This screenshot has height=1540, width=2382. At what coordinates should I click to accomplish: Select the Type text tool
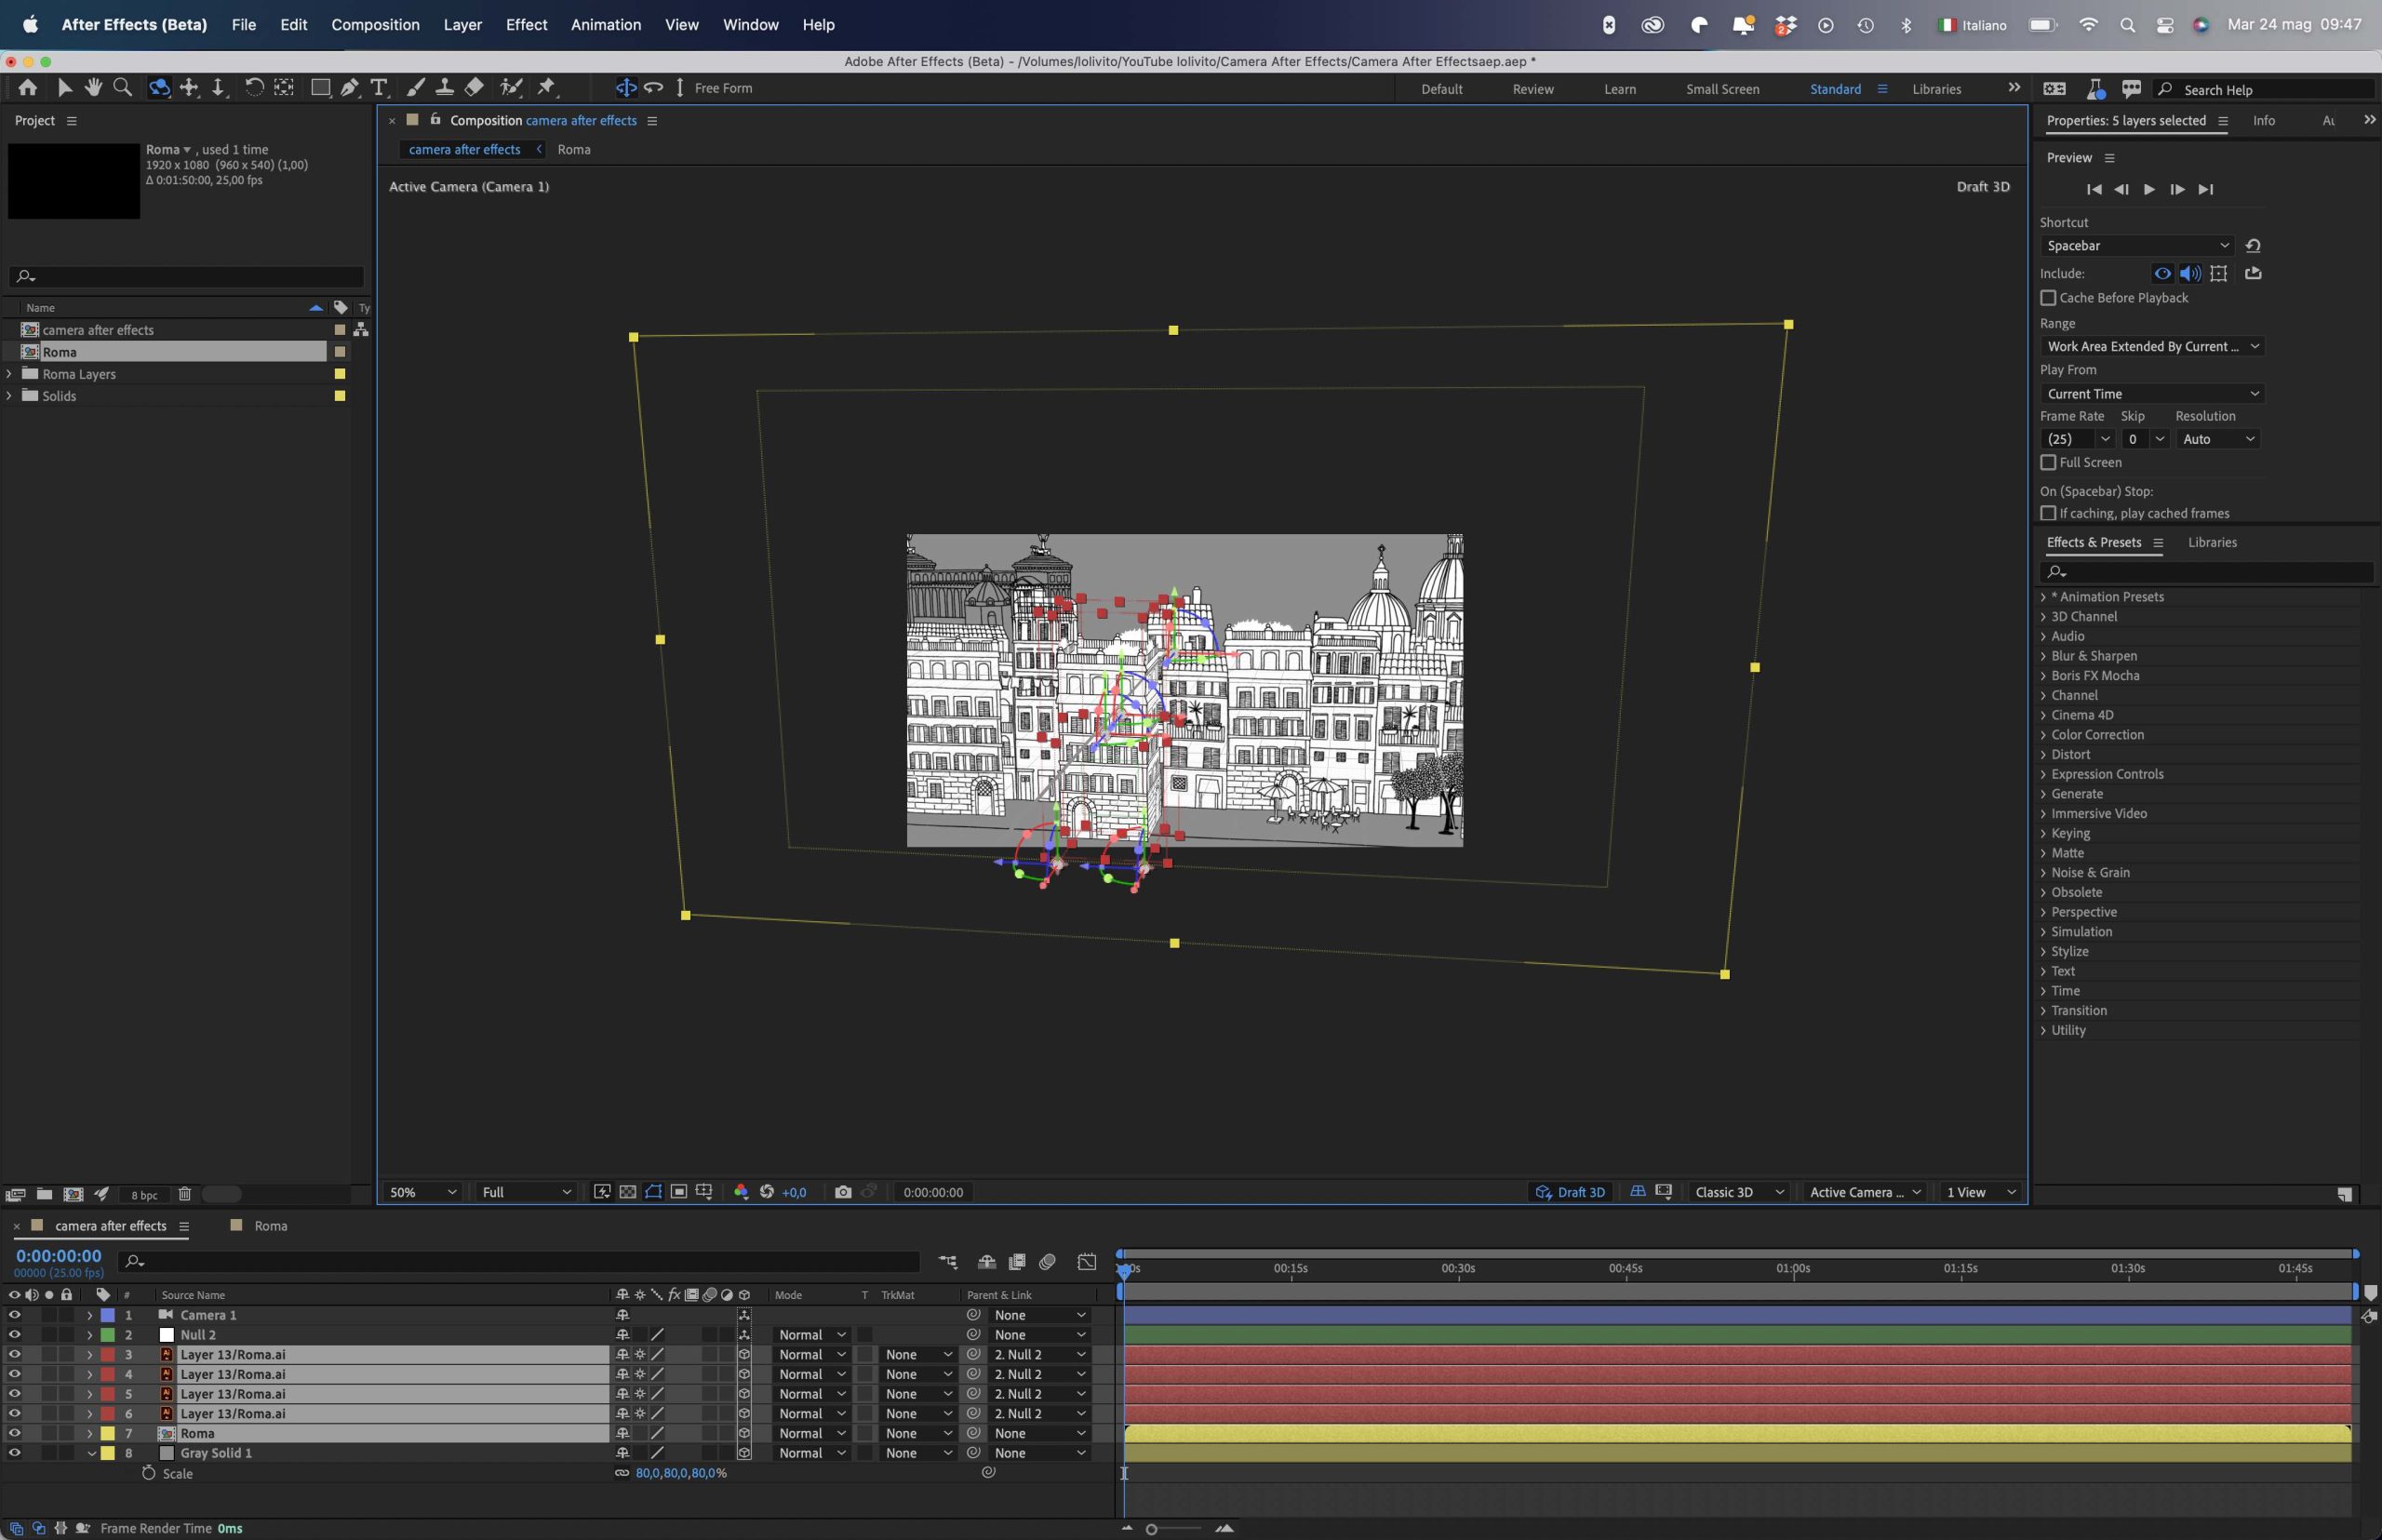(379, 88)
